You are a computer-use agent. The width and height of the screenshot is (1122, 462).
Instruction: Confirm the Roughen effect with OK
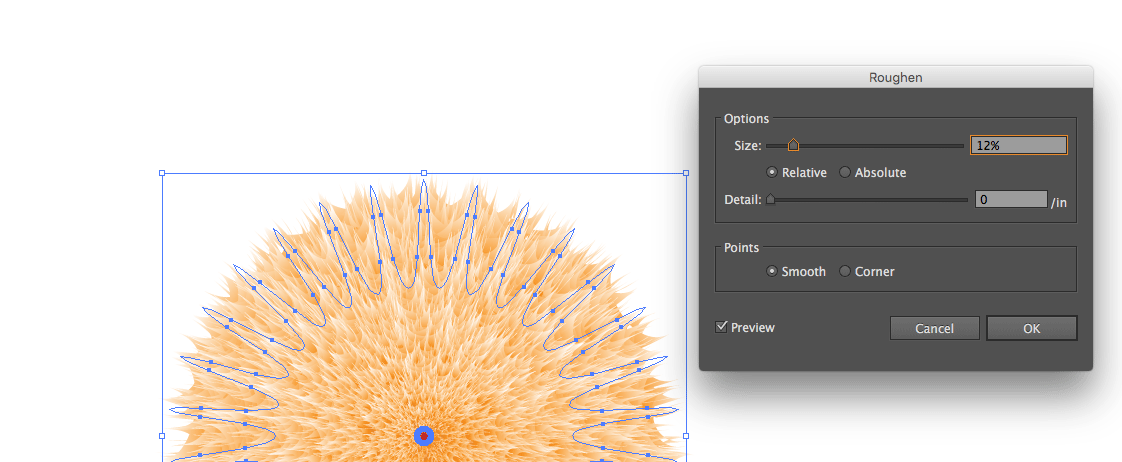tap(1031, 328)
